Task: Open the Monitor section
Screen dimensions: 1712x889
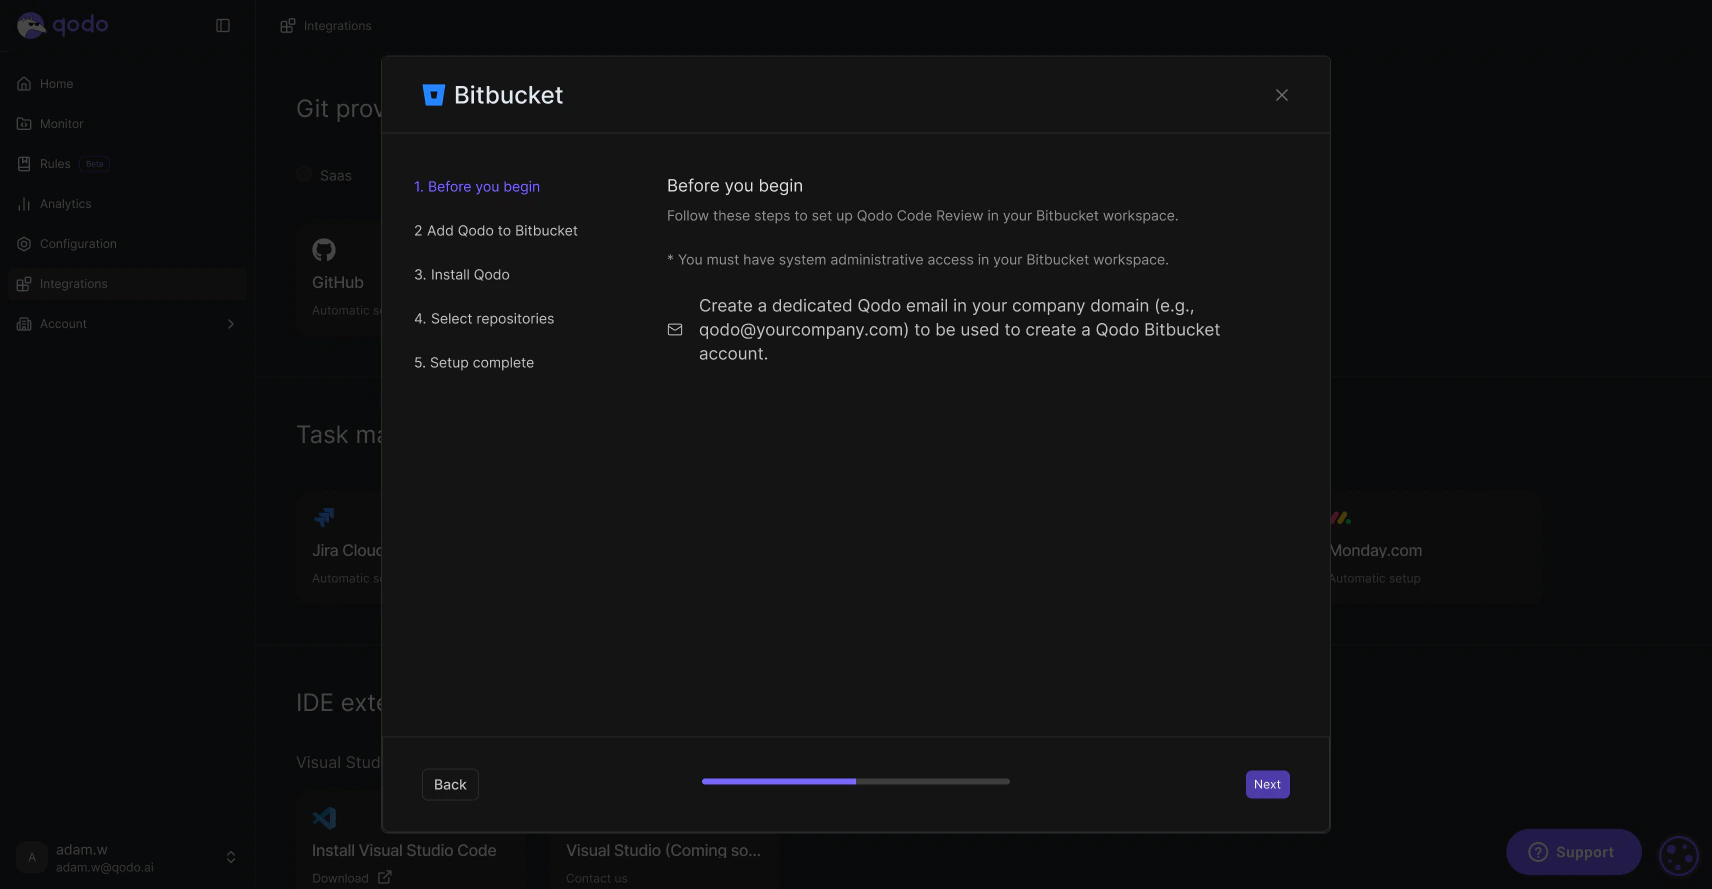Action: point(127,124)
